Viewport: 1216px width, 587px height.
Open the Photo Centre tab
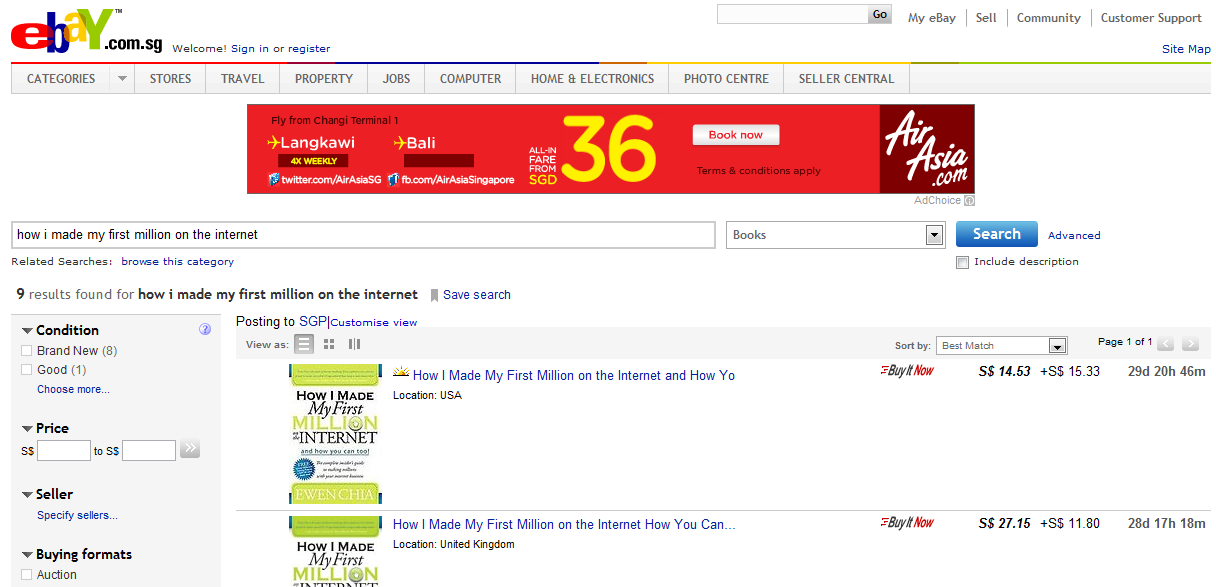coord(726,79)
